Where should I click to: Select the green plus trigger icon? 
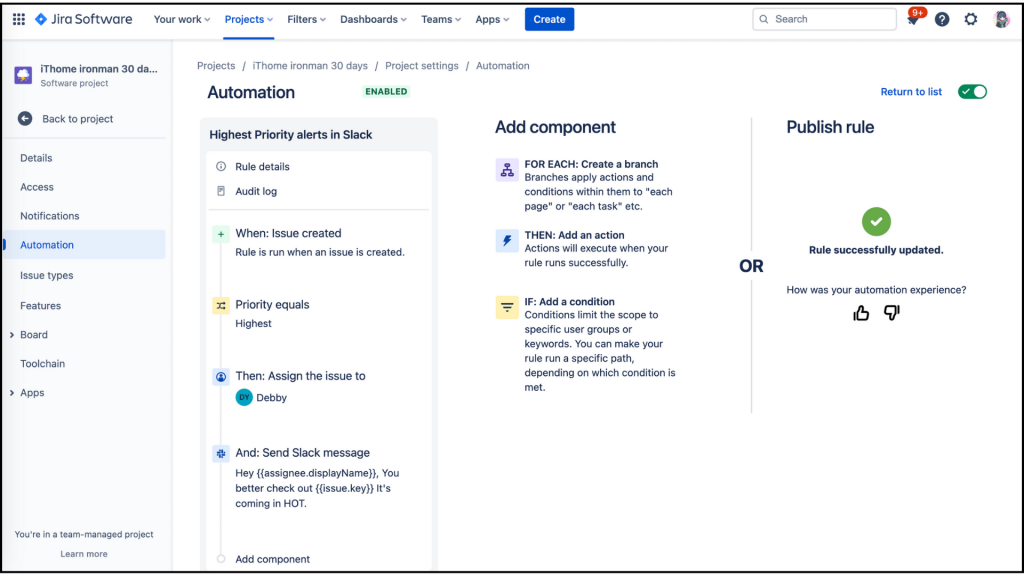pyautogui.click(x=221, y=234)
